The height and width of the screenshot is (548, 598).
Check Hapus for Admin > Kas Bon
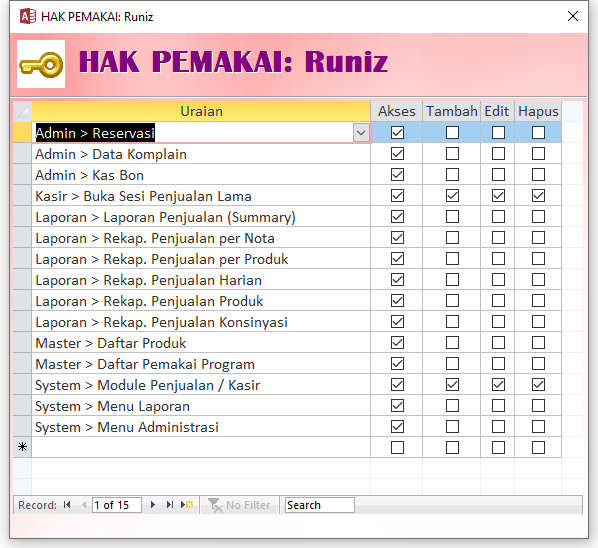538,175
